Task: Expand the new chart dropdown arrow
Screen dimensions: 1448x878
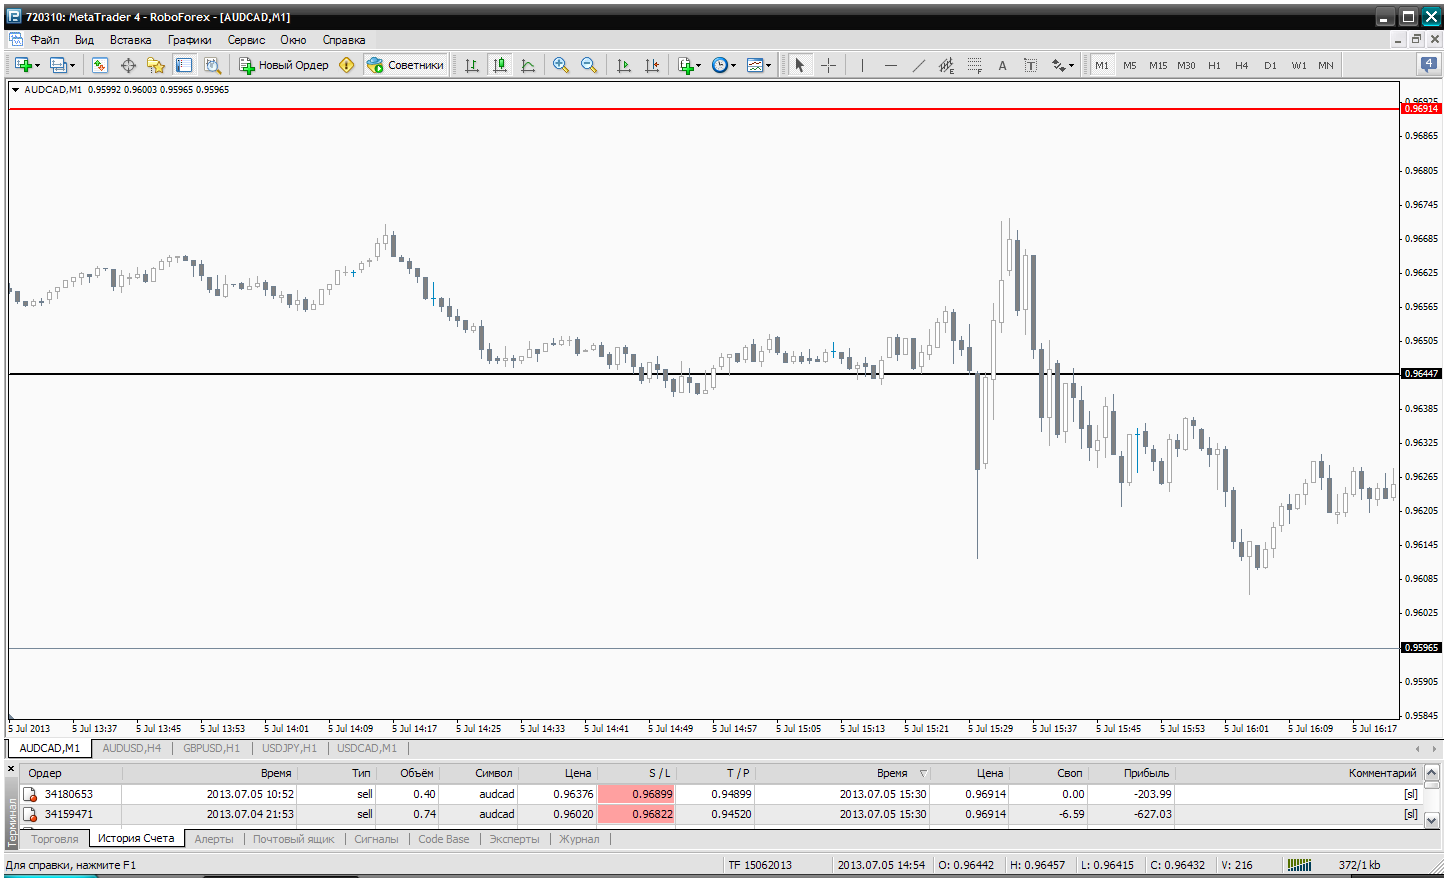Action: 38,66
